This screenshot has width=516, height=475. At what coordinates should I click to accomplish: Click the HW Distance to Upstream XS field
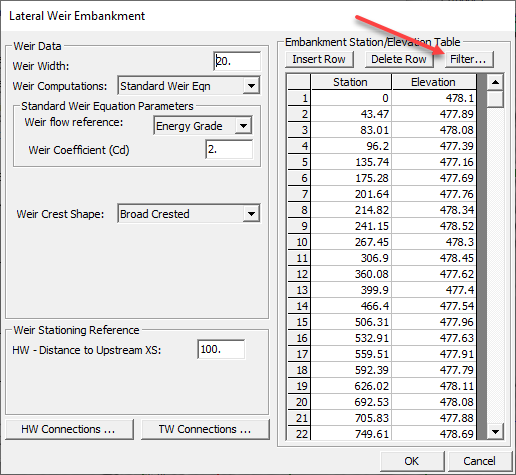[221, 349]
